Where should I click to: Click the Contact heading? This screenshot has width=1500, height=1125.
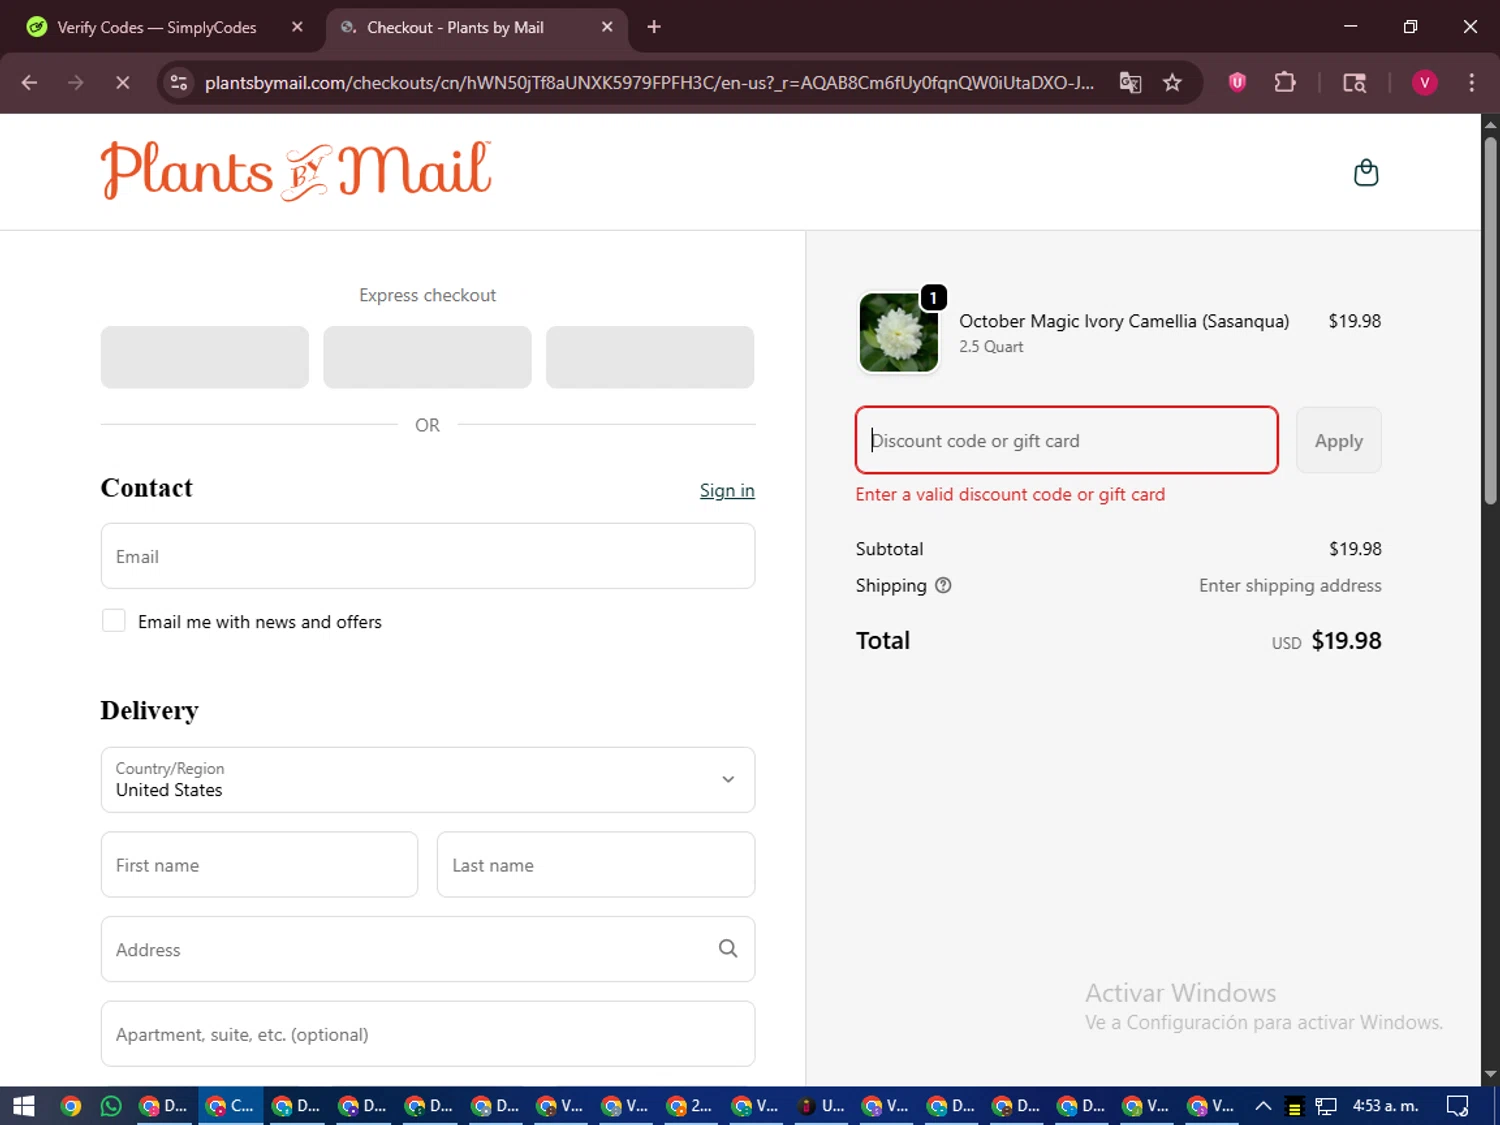coord(147,488)
